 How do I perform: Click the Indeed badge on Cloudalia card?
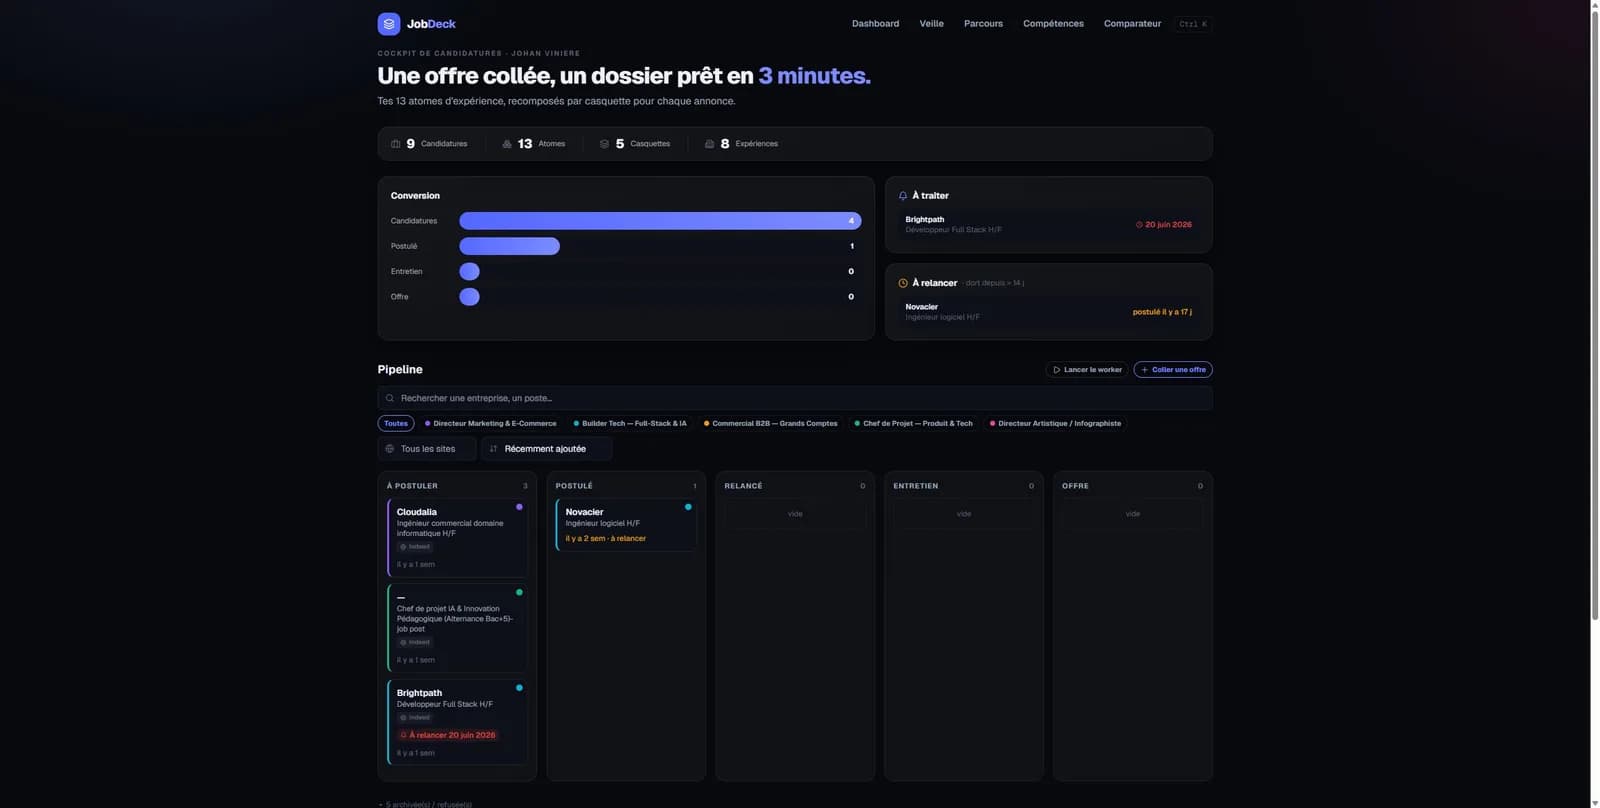[415, 547]
